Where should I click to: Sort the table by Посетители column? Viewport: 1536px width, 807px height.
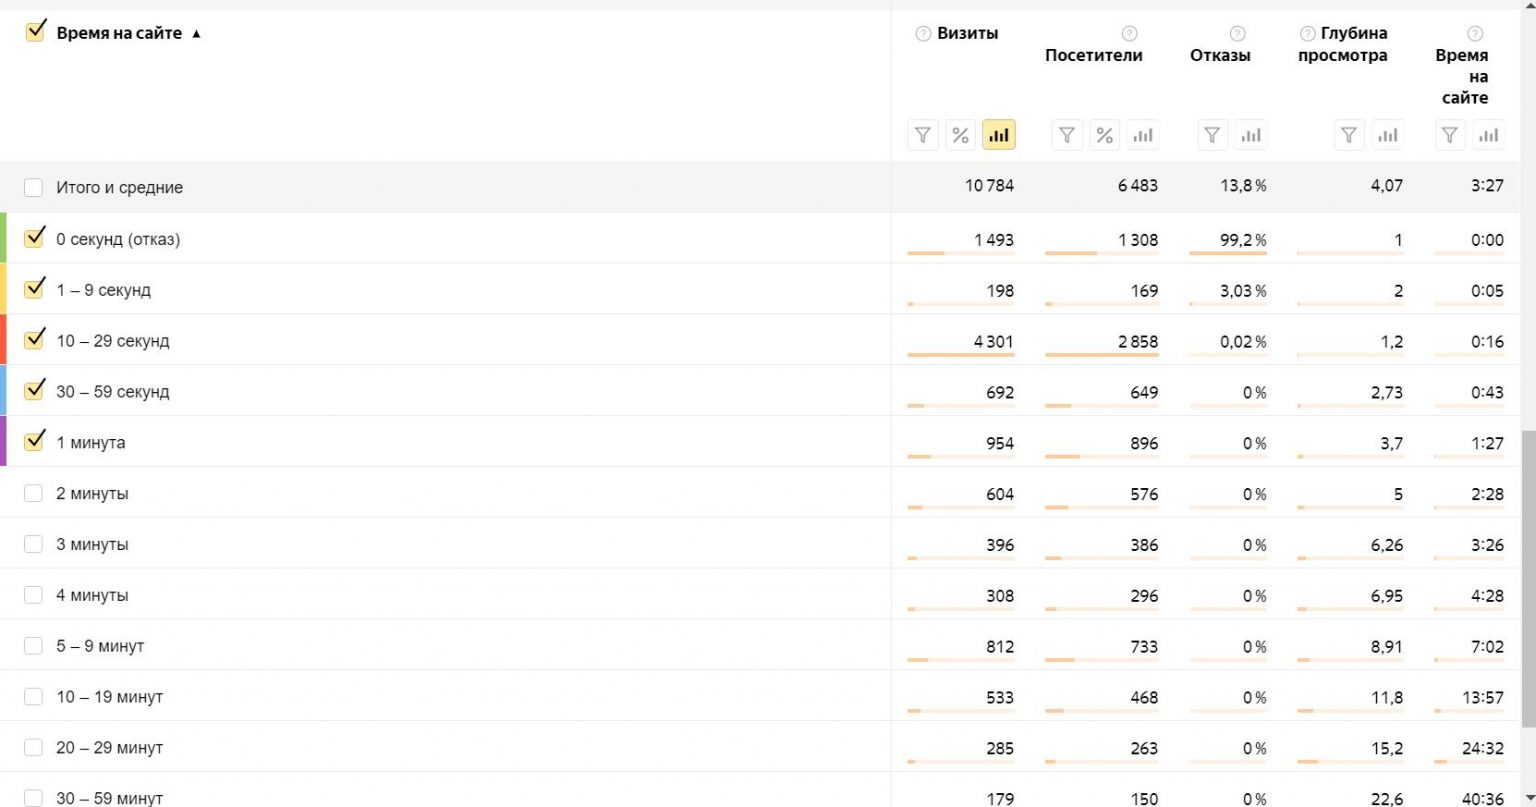[x=1093, y=56]
